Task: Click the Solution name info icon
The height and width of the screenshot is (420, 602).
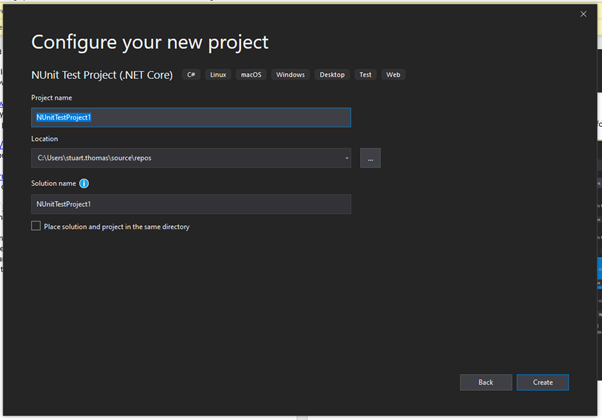Action: coord(84,184)
